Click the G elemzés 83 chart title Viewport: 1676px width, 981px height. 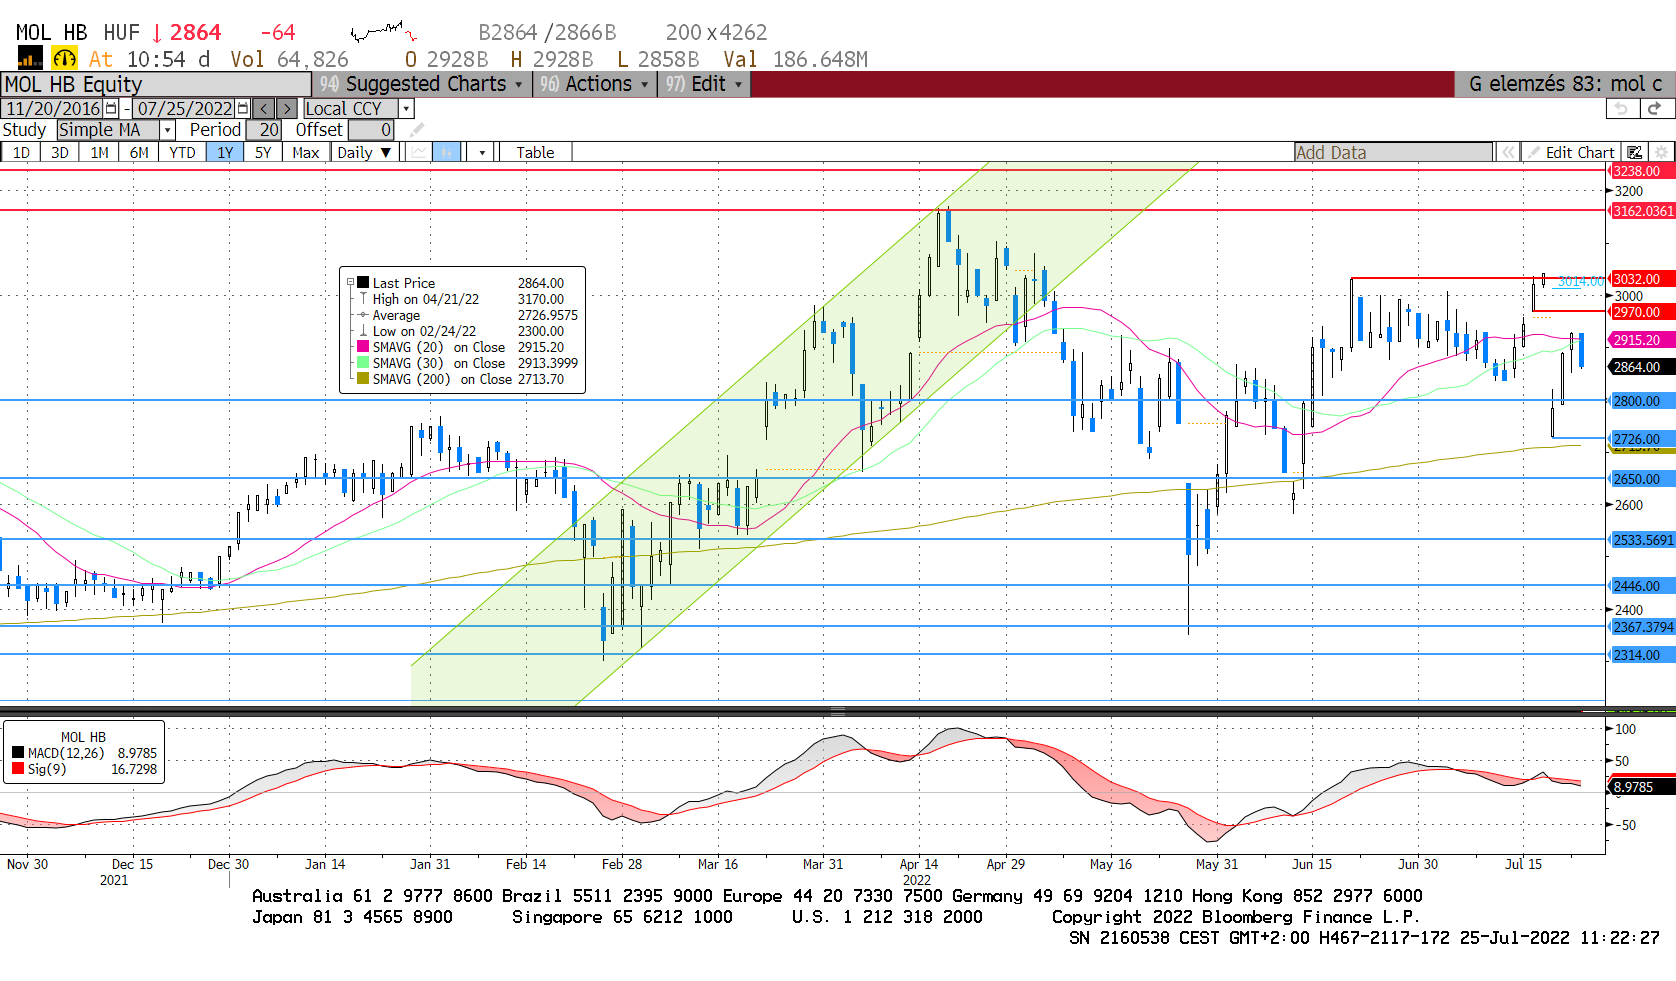point(1565,84)
